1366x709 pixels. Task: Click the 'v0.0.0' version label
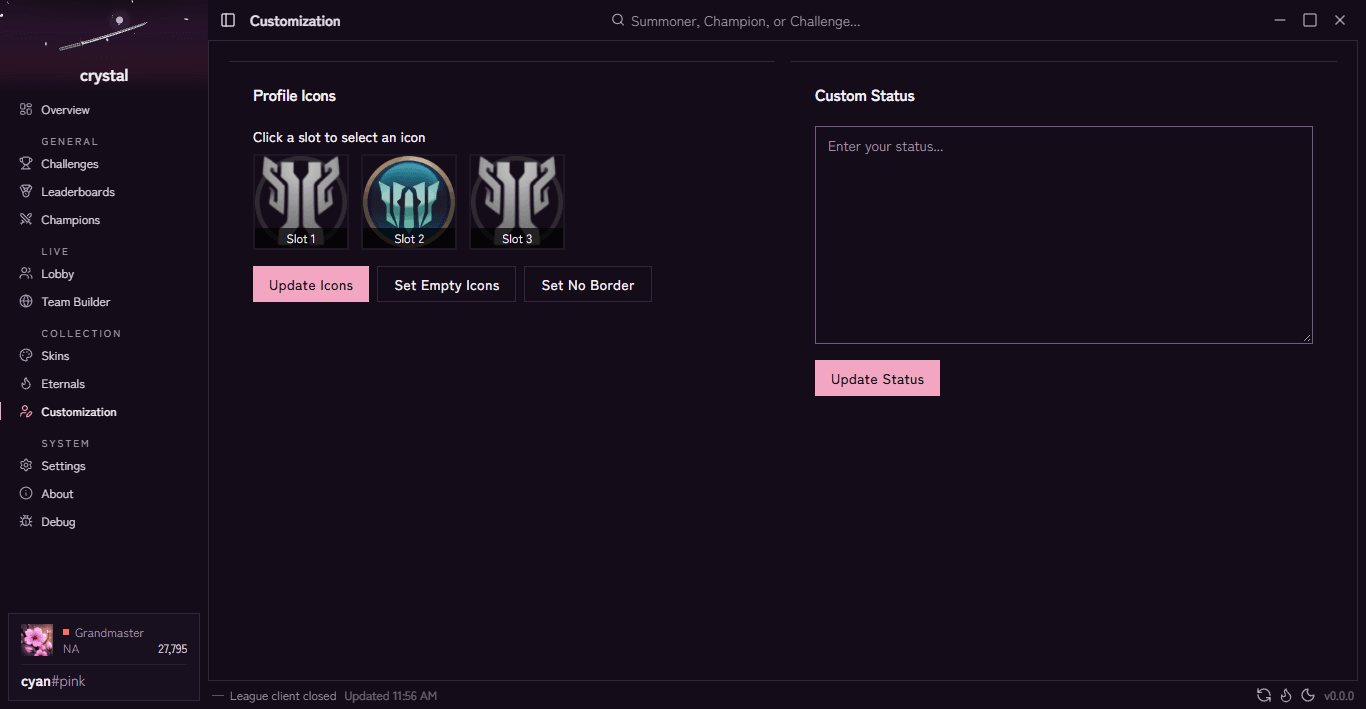click(x=1340, y=696)
